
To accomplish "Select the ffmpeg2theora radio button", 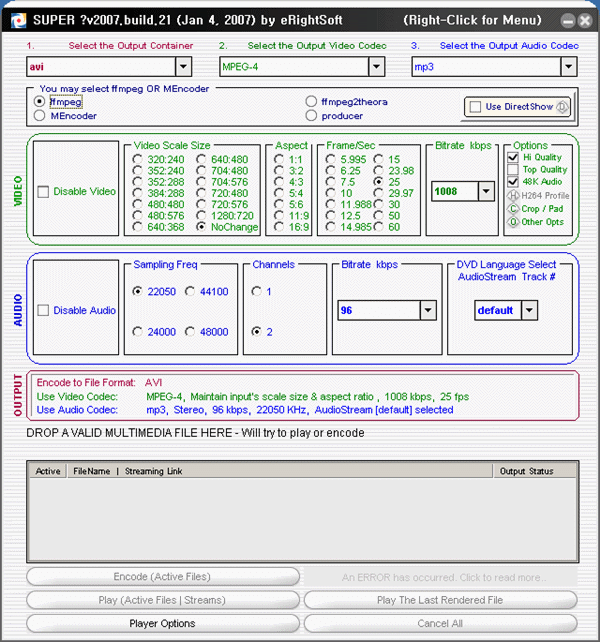I will pos(311,101).
